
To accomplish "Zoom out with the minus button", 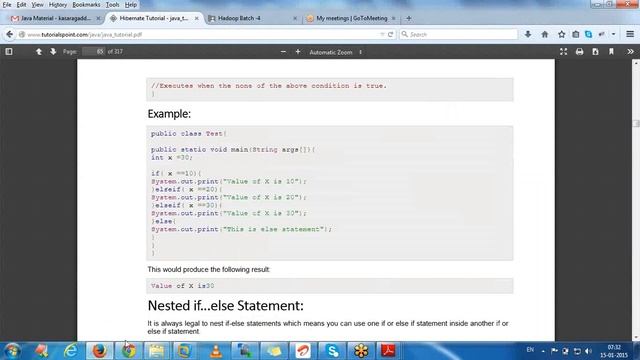I will [283, 52].
